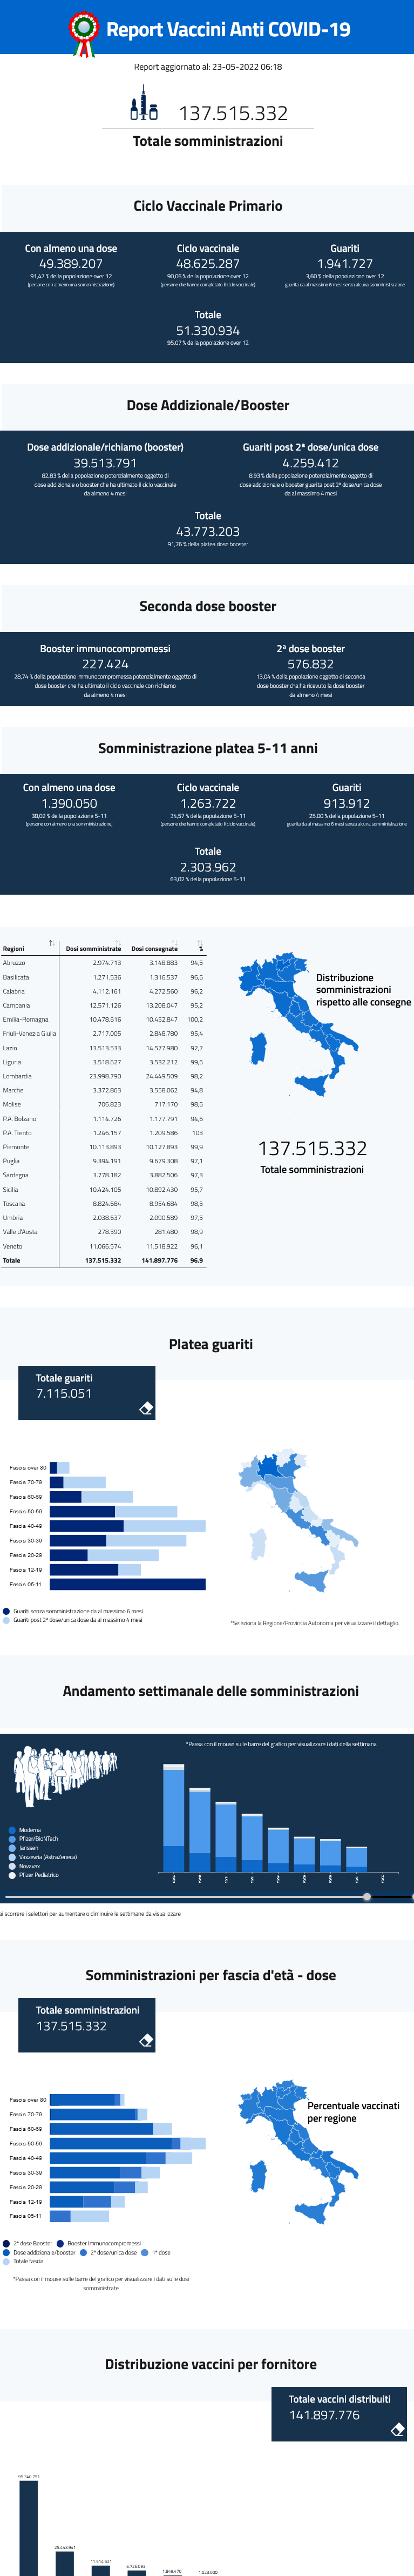Select the Moderna legend marker
The width and height of the screenshot is (414, 2576).
[x=12, y=1830]
